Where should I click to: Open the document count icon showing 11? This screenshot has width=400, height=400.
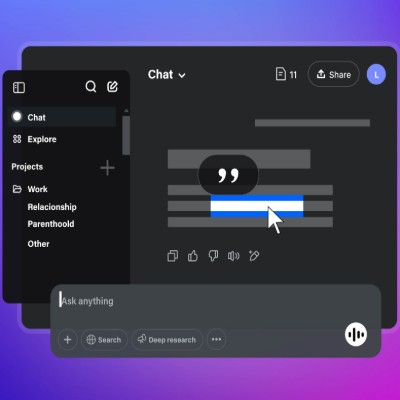(286, 74)
